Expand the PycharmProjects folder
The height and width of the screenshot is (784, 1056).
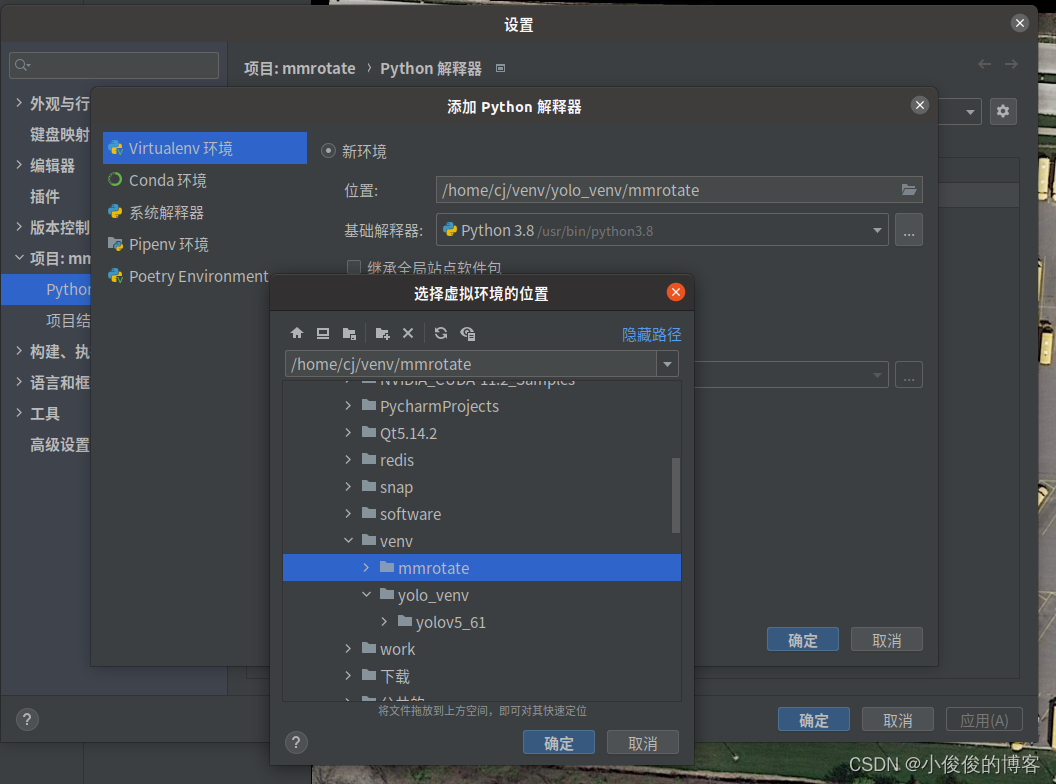click(x=348, y=405)
